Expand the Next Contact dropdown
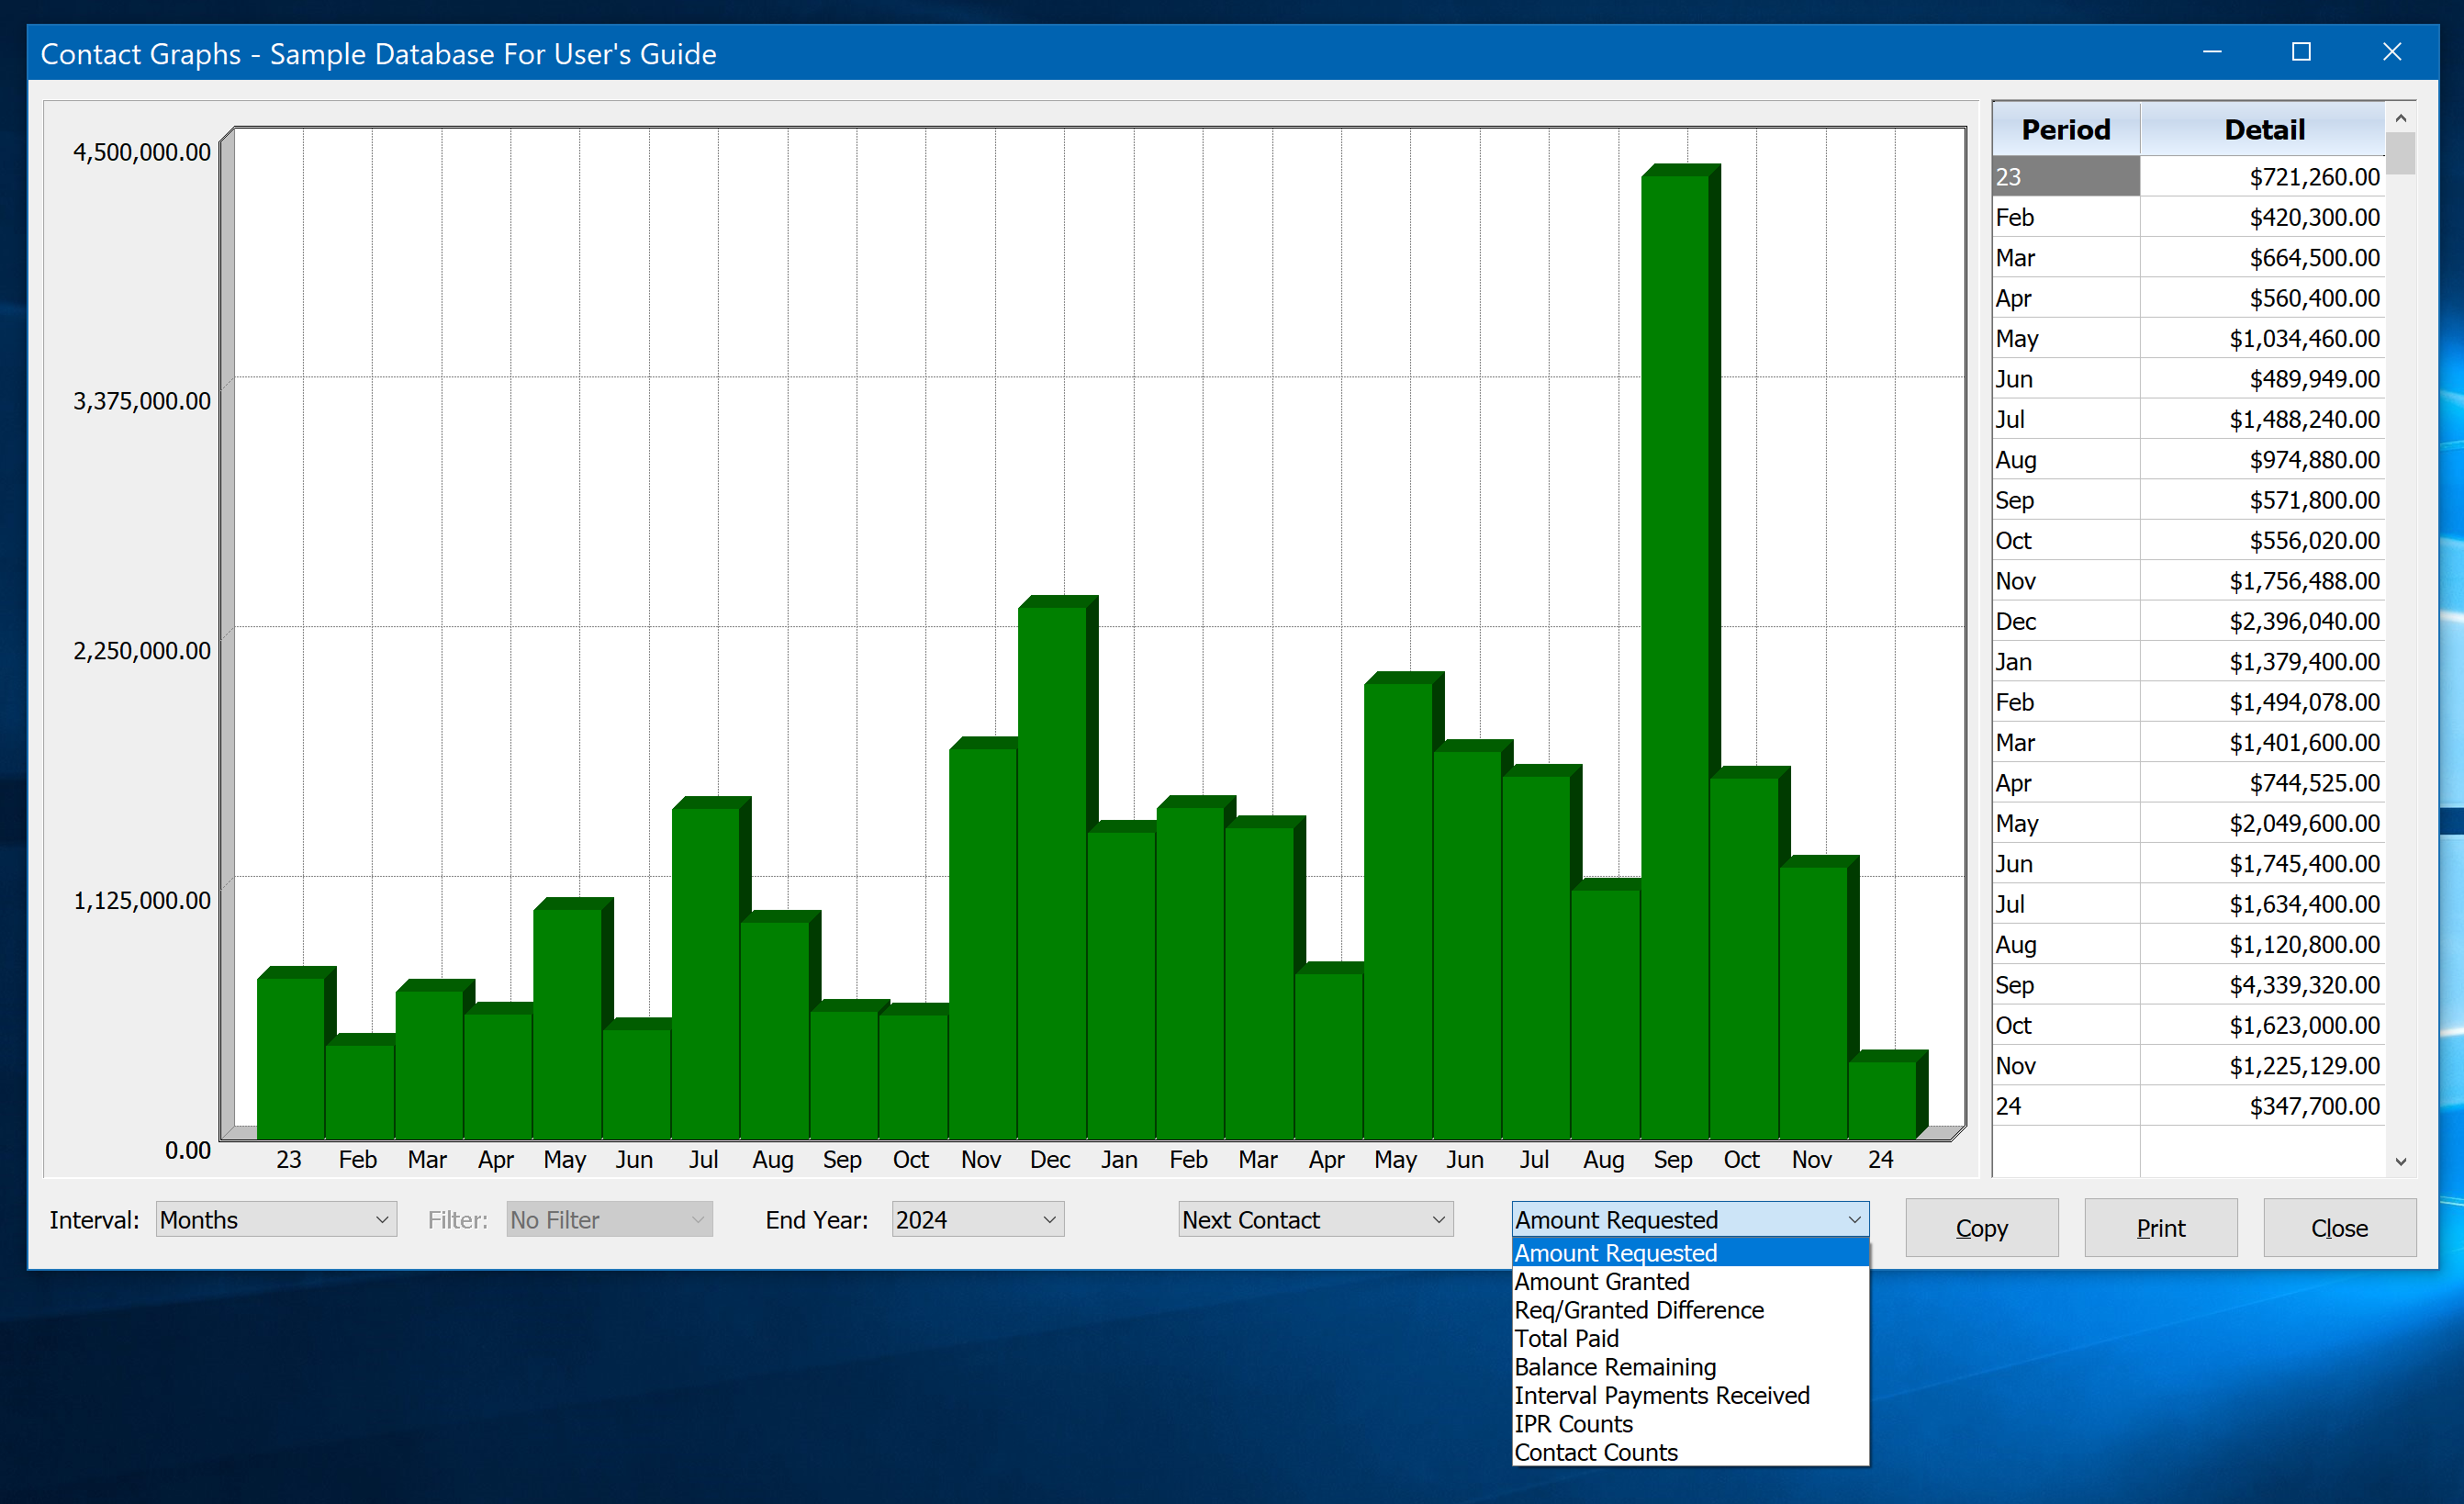2464x1504 pixels. (1315, 1220)
